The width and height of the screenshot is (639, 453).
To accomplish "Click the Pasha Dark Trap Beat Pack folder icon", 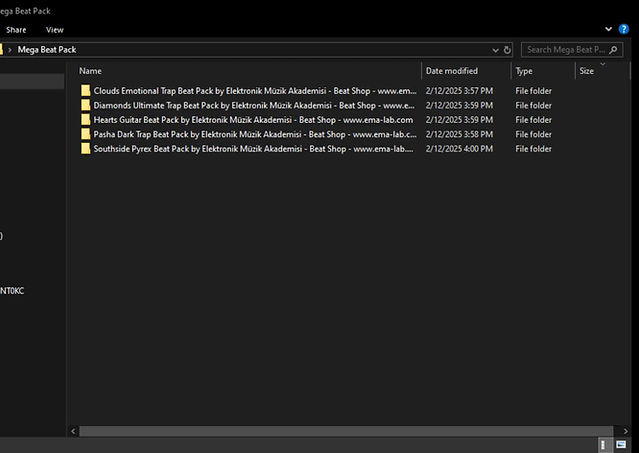I will pos(86,134).
